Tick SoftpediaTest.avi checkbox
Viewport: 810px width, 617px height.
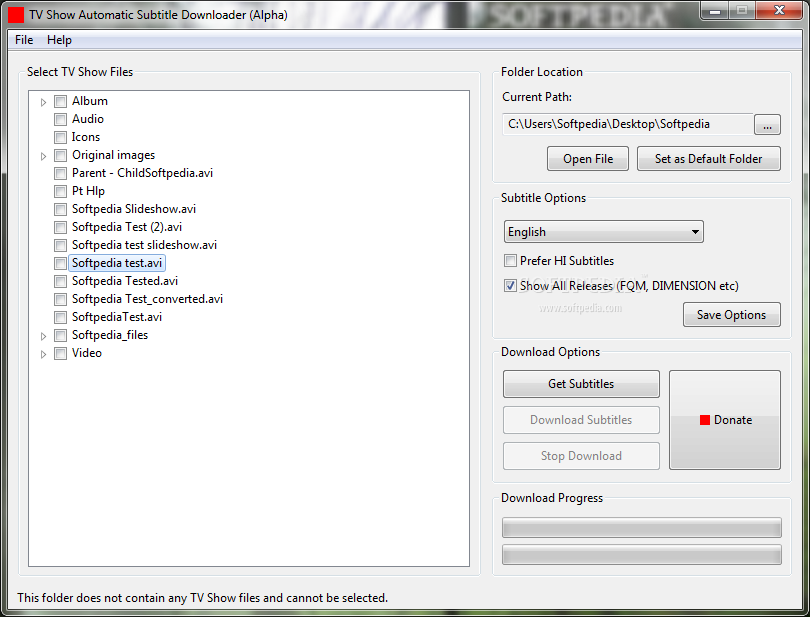pyautogui.click(x=60, y=317)
